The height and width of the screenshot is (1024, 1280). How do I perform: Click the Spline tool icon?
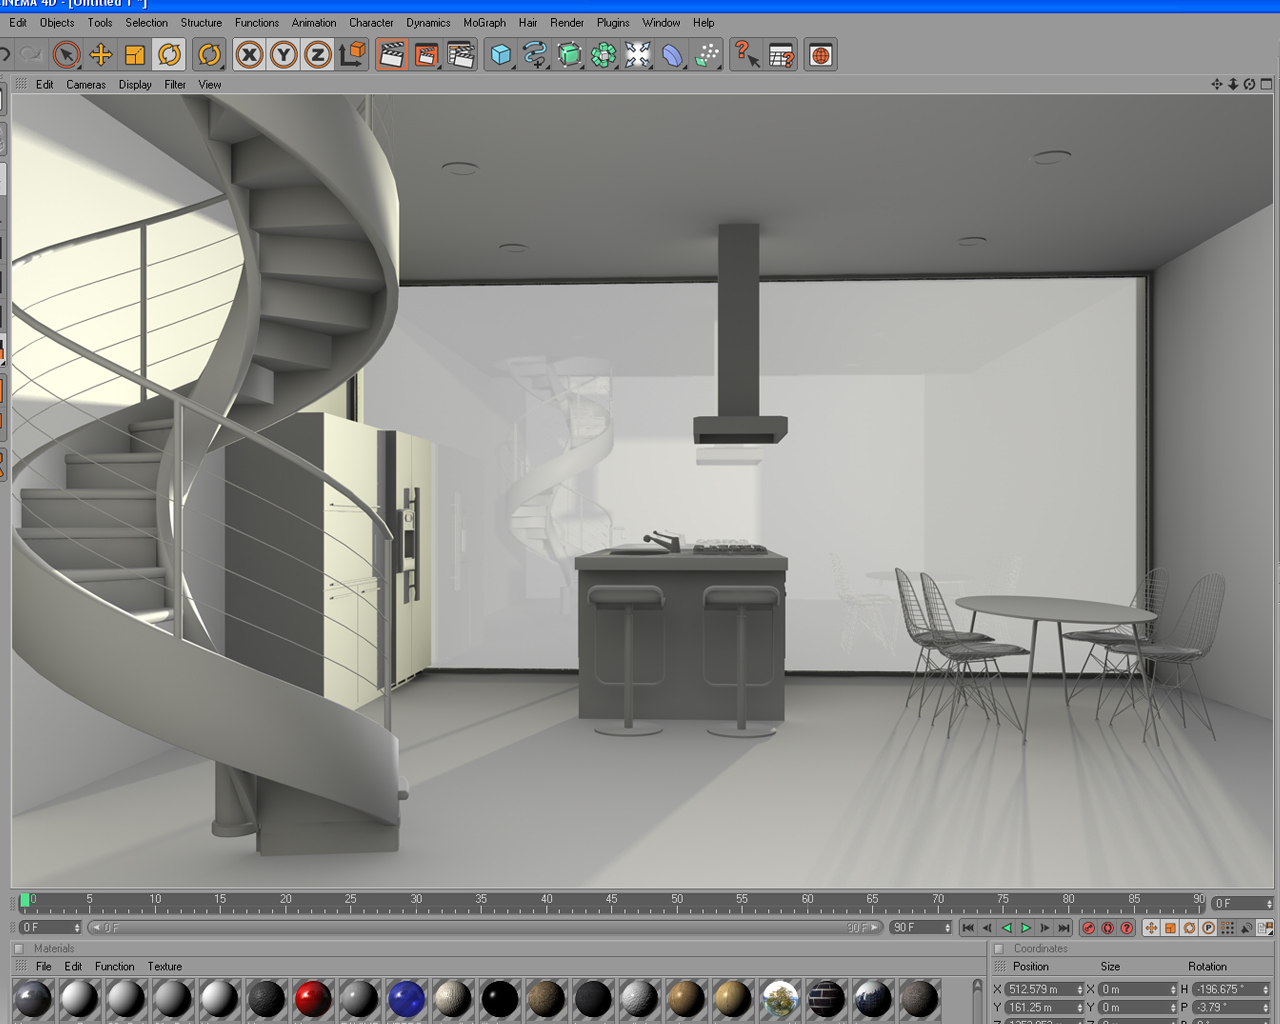[535, 55]
